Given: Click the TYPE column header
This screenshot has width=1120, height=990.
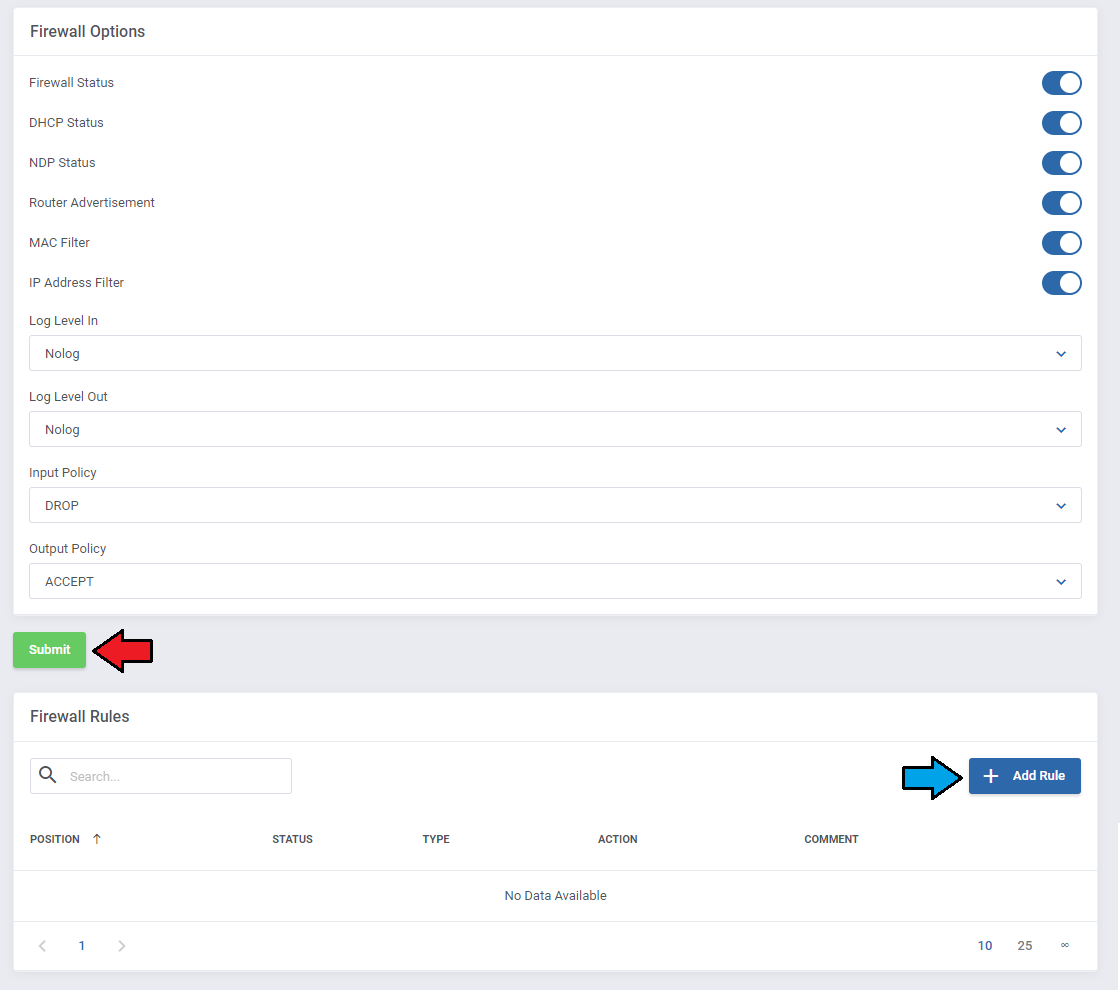Looking at the screenshot, I should pyautogui.click(x=436, y=839).
